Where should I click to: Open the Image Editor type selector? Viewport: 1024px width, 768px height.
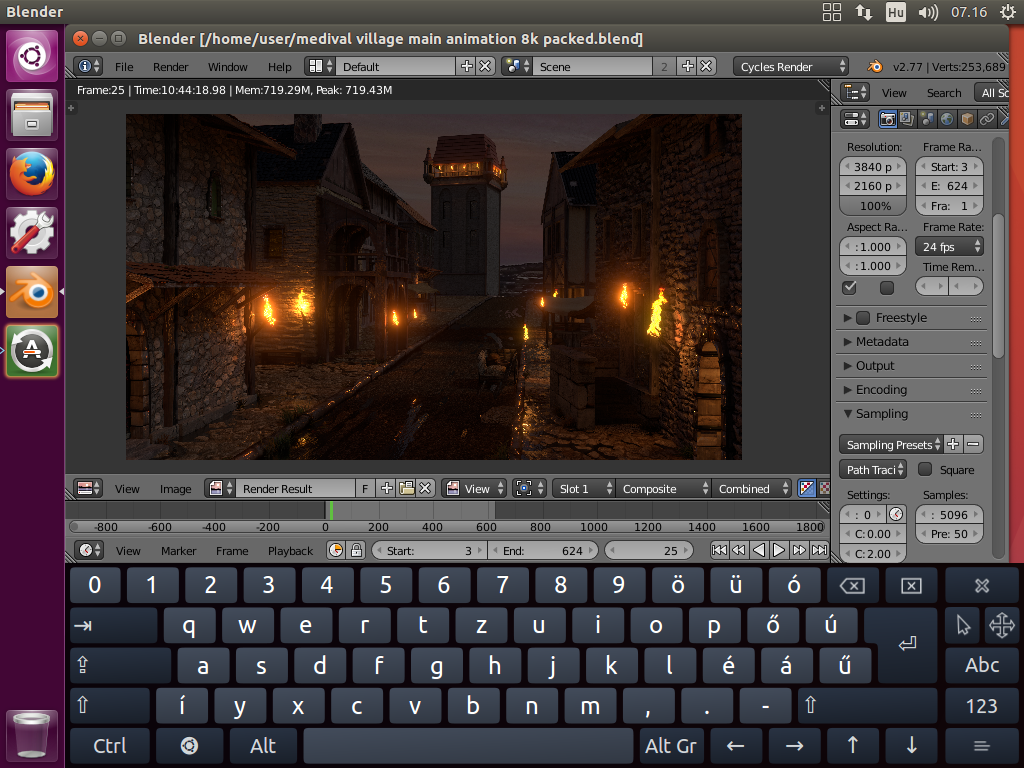[x=89, y=488]
